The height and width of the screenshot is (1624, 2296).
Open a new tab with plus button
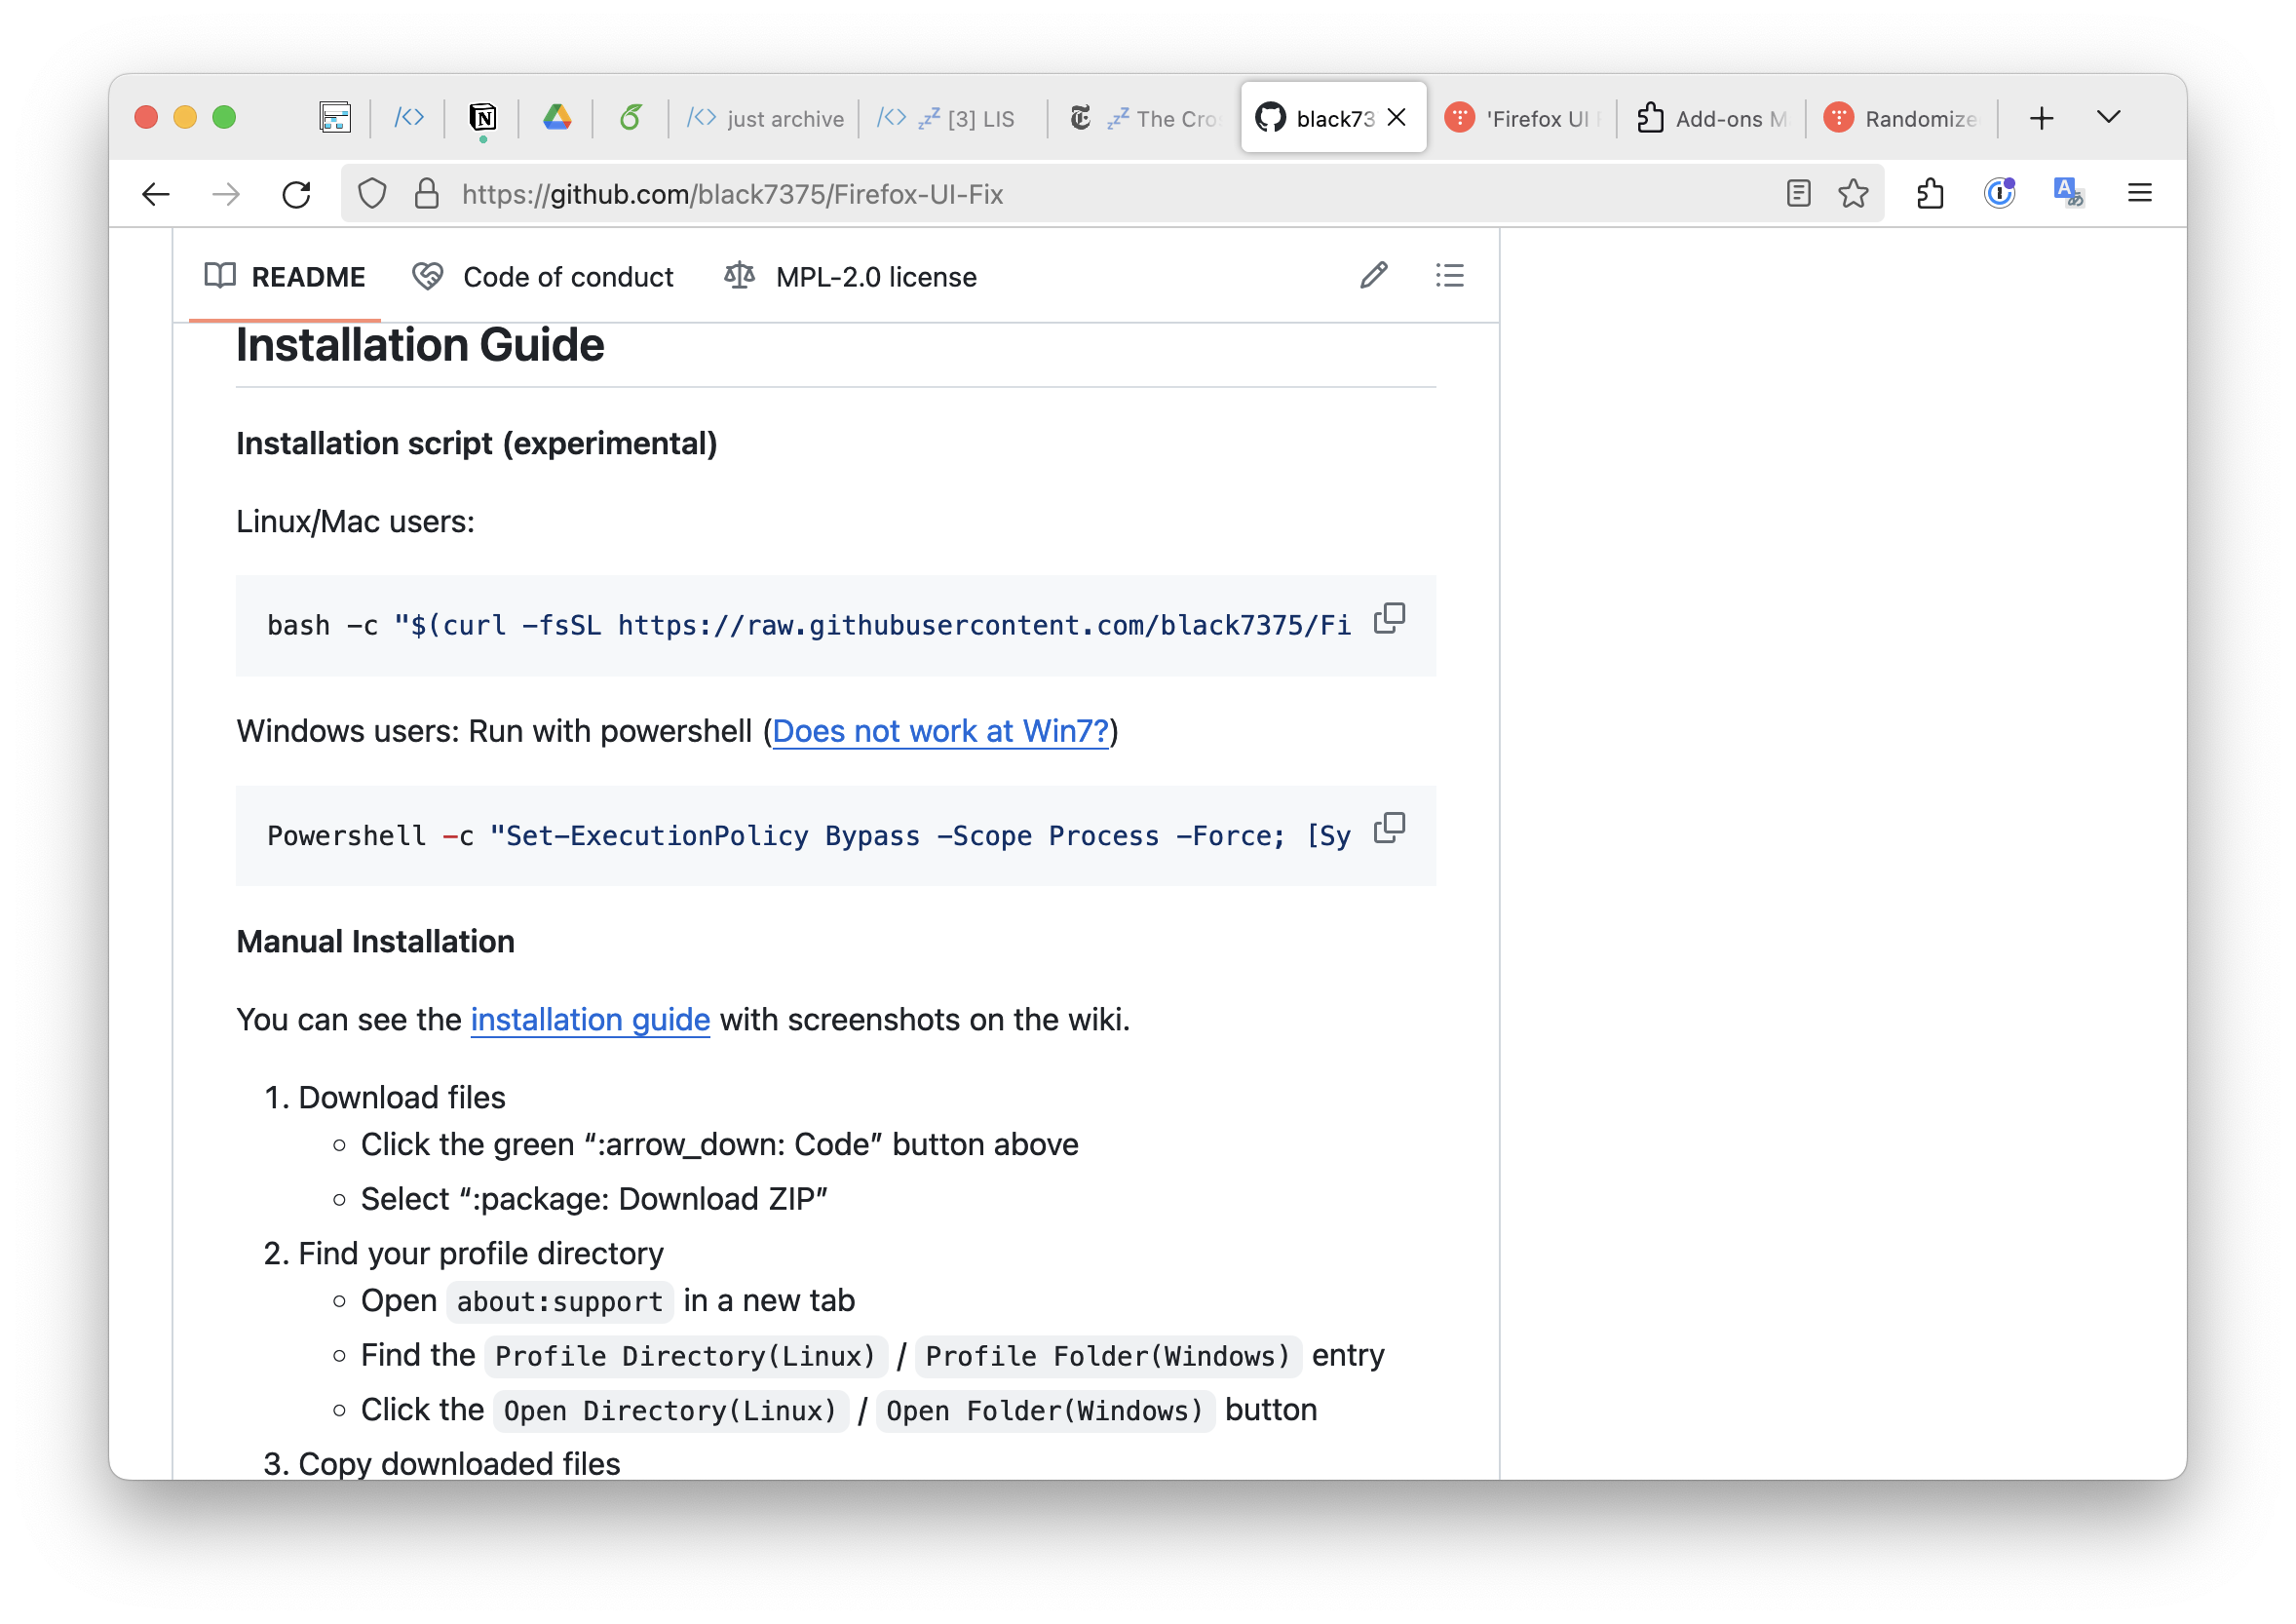pyautogui.click(x=2041, y=118)
